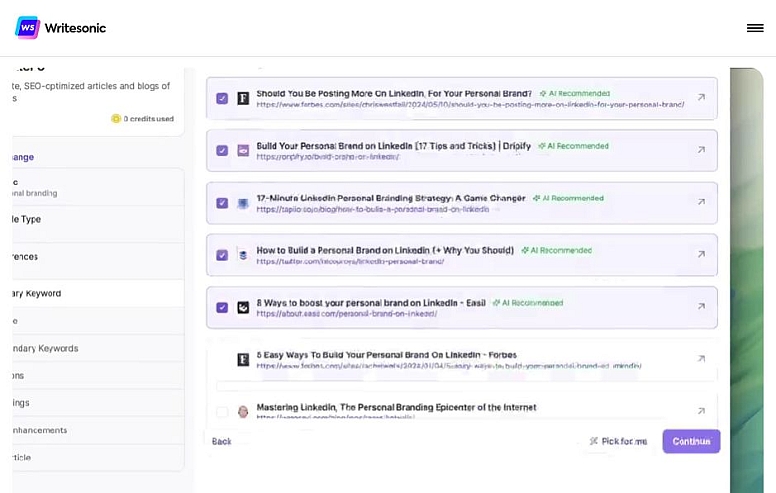Select the Headings sidebar step

pos(98,402)
